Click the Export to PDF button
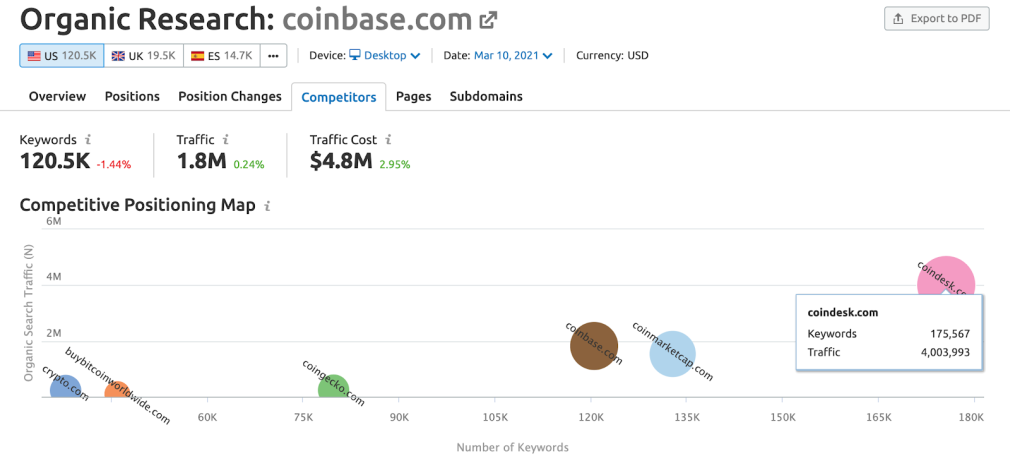Screen dimensions: 1010x468 (937, 19)
